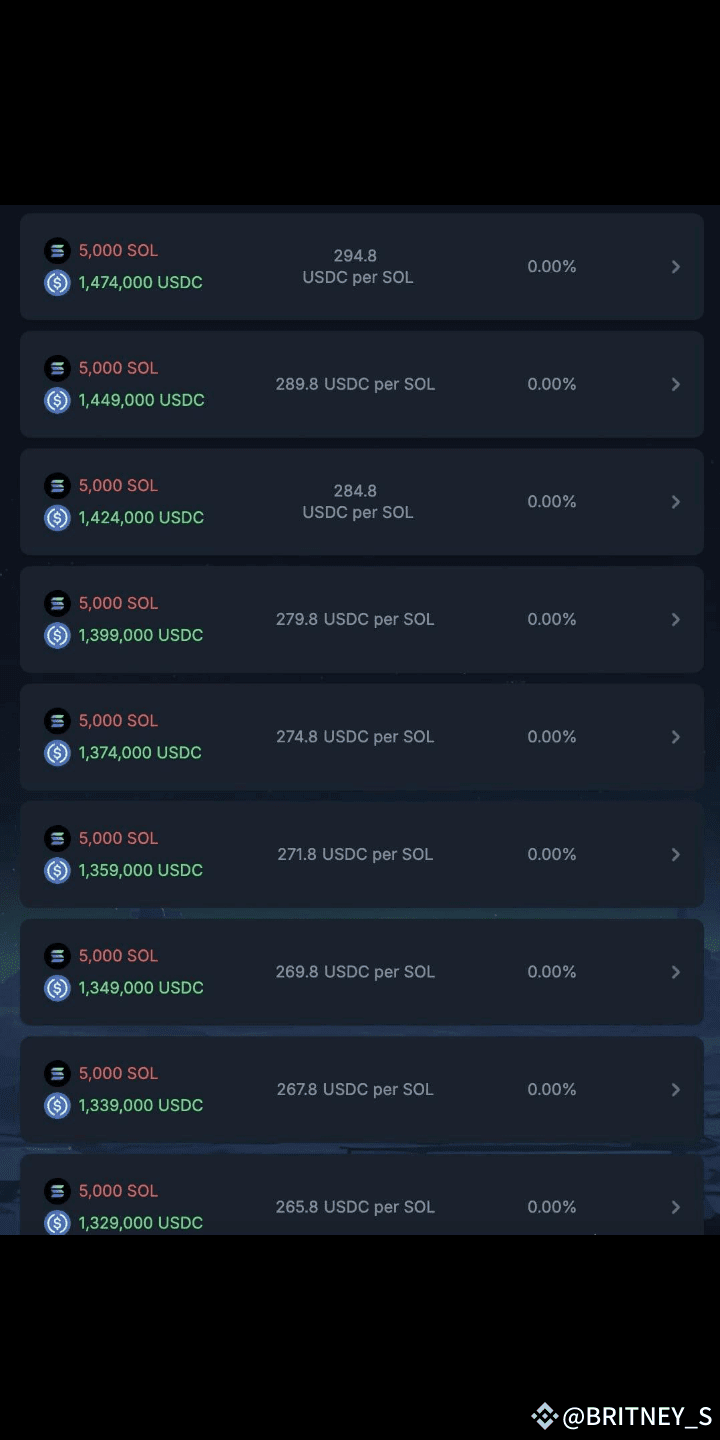Select the SOL token icon in the 289.8 row

[x=56, y=367]
